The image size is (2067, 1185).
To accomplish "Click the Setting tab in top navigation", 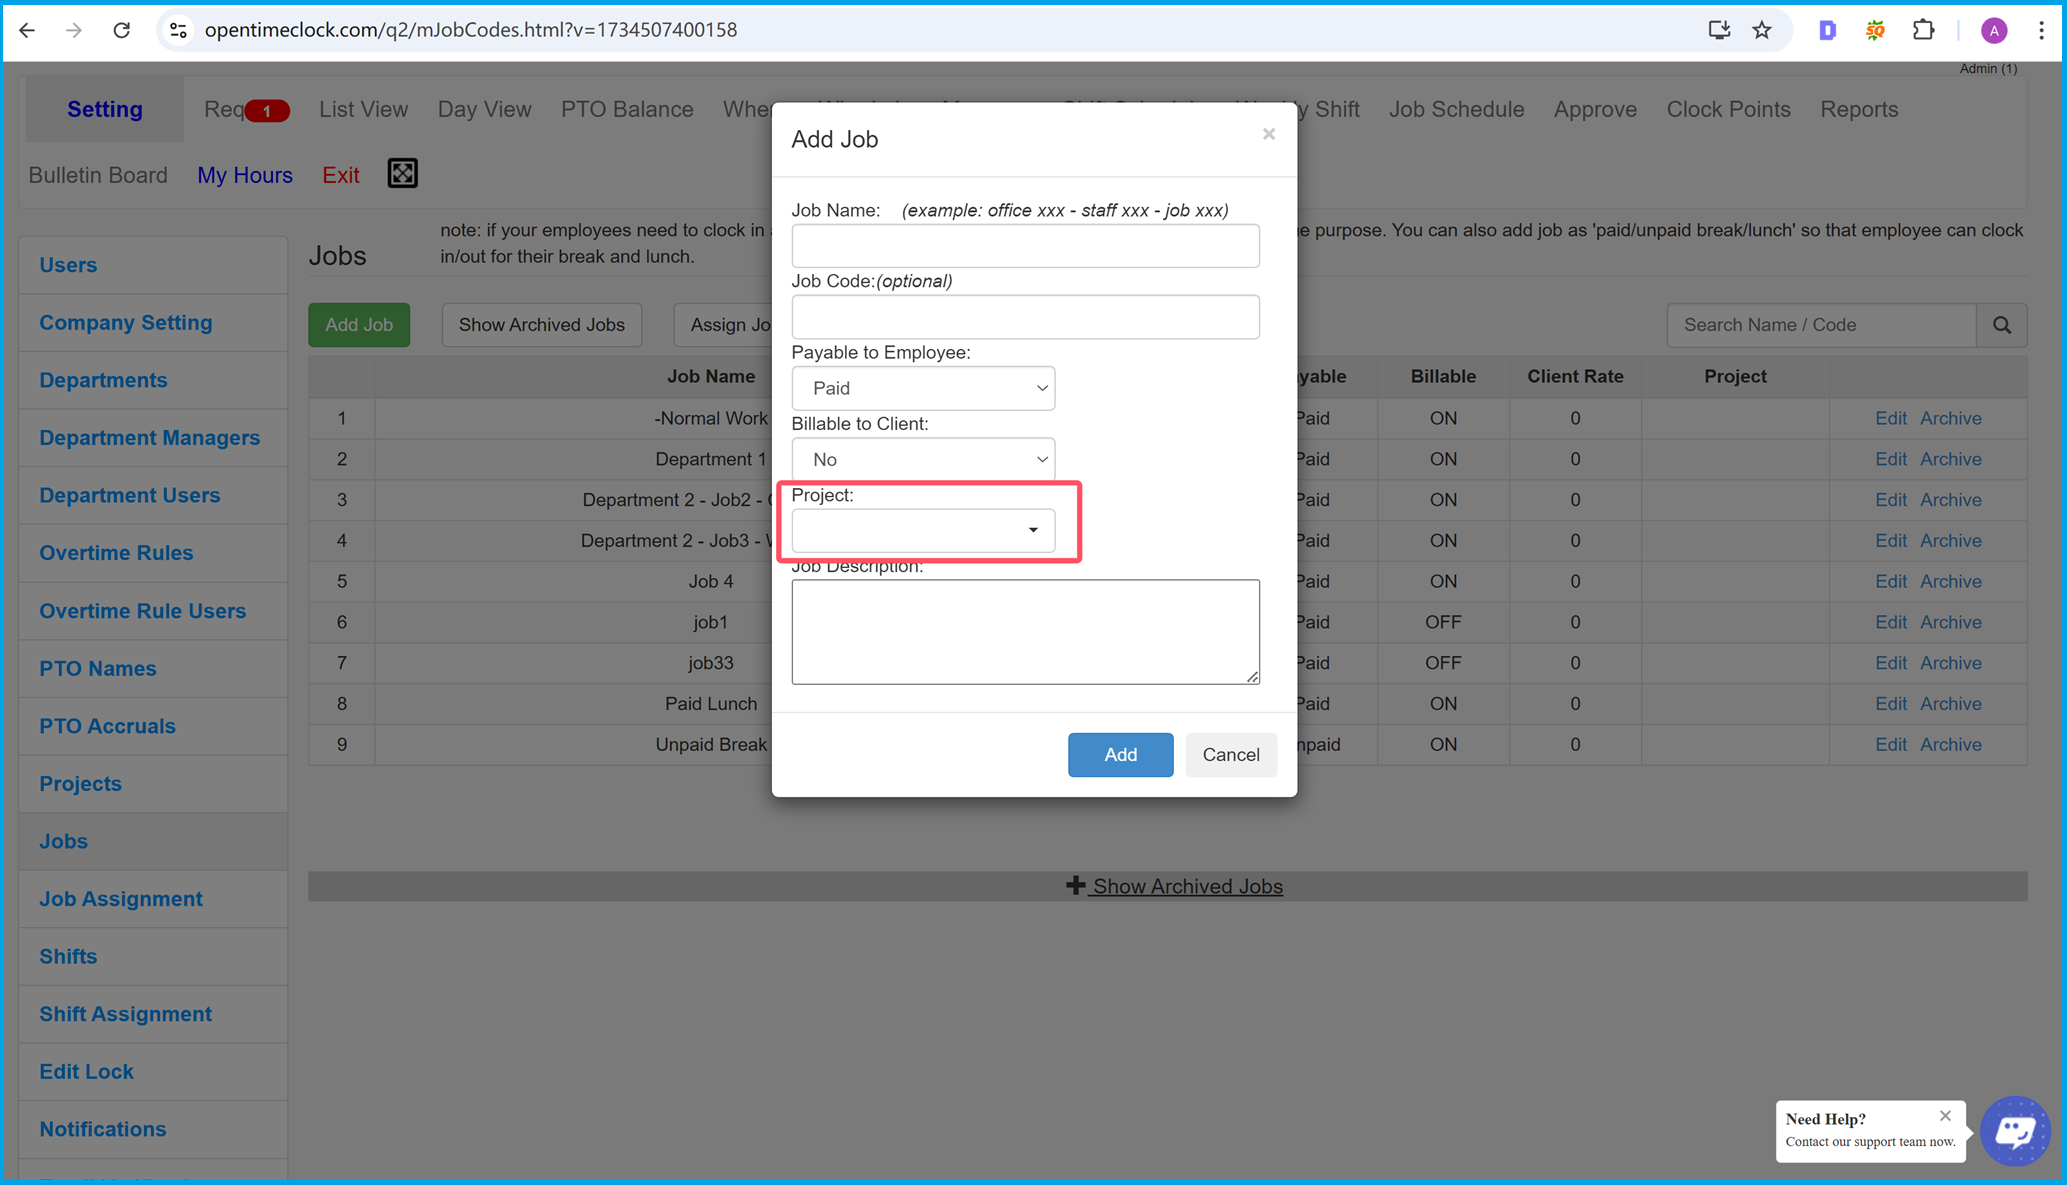I will pos(104,109).
